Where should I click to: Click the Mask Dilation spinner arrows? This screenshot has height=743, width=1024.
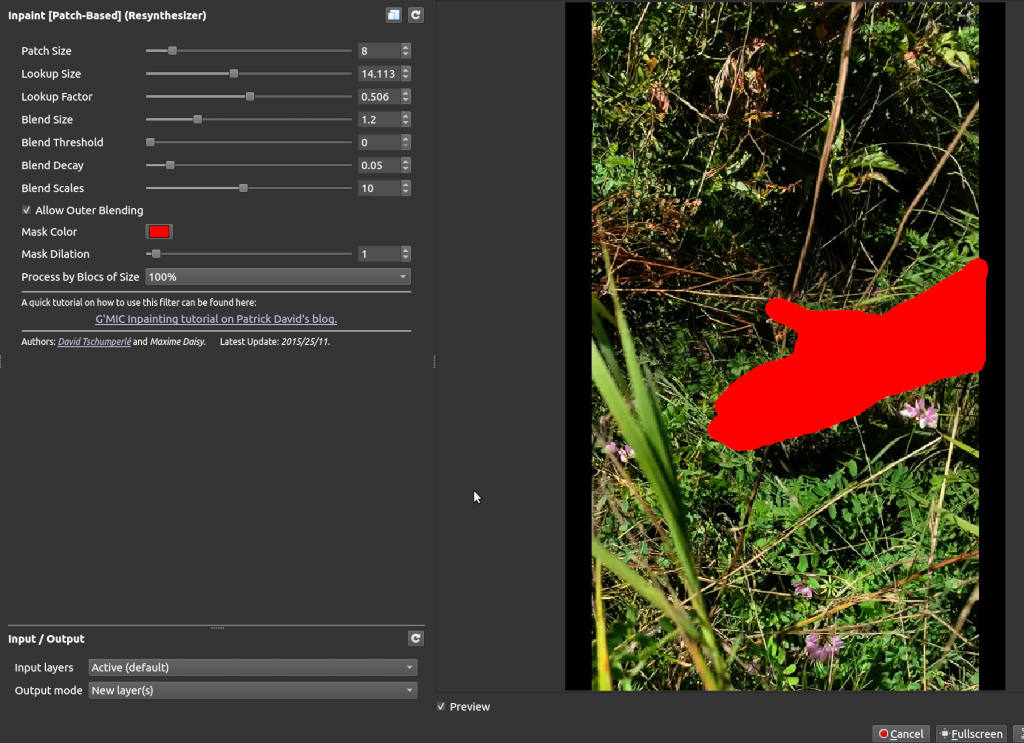406,254
